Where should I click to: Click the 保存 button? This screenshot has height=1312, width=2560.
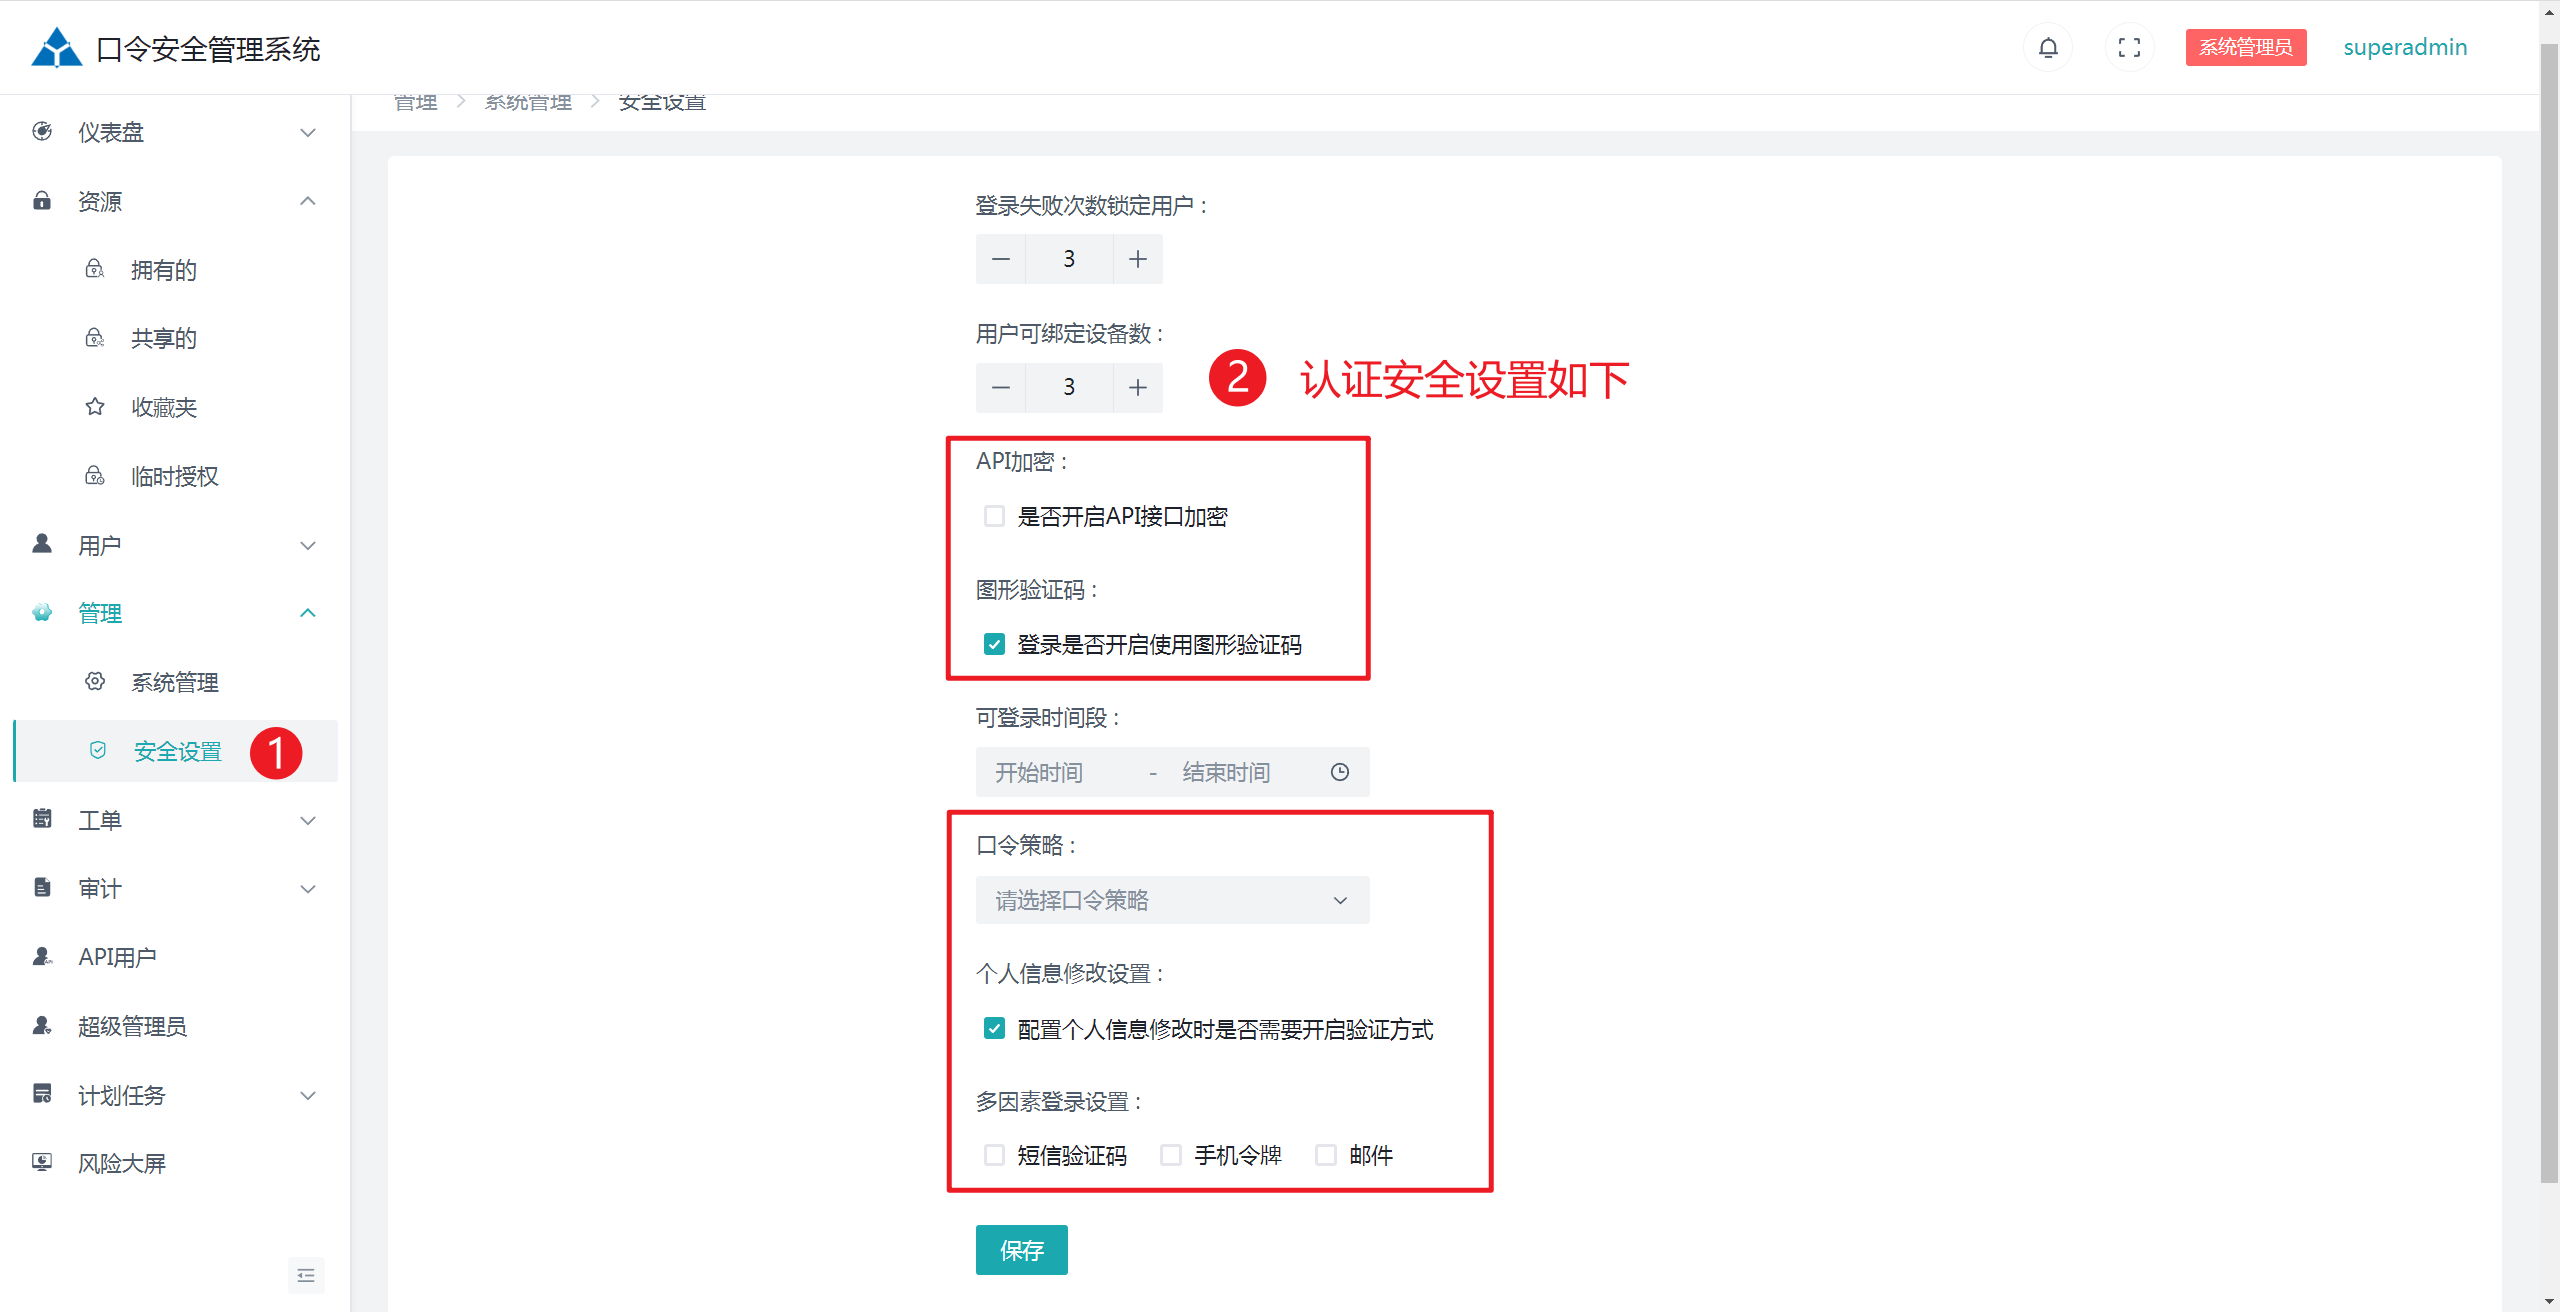click(1021, 1250)
